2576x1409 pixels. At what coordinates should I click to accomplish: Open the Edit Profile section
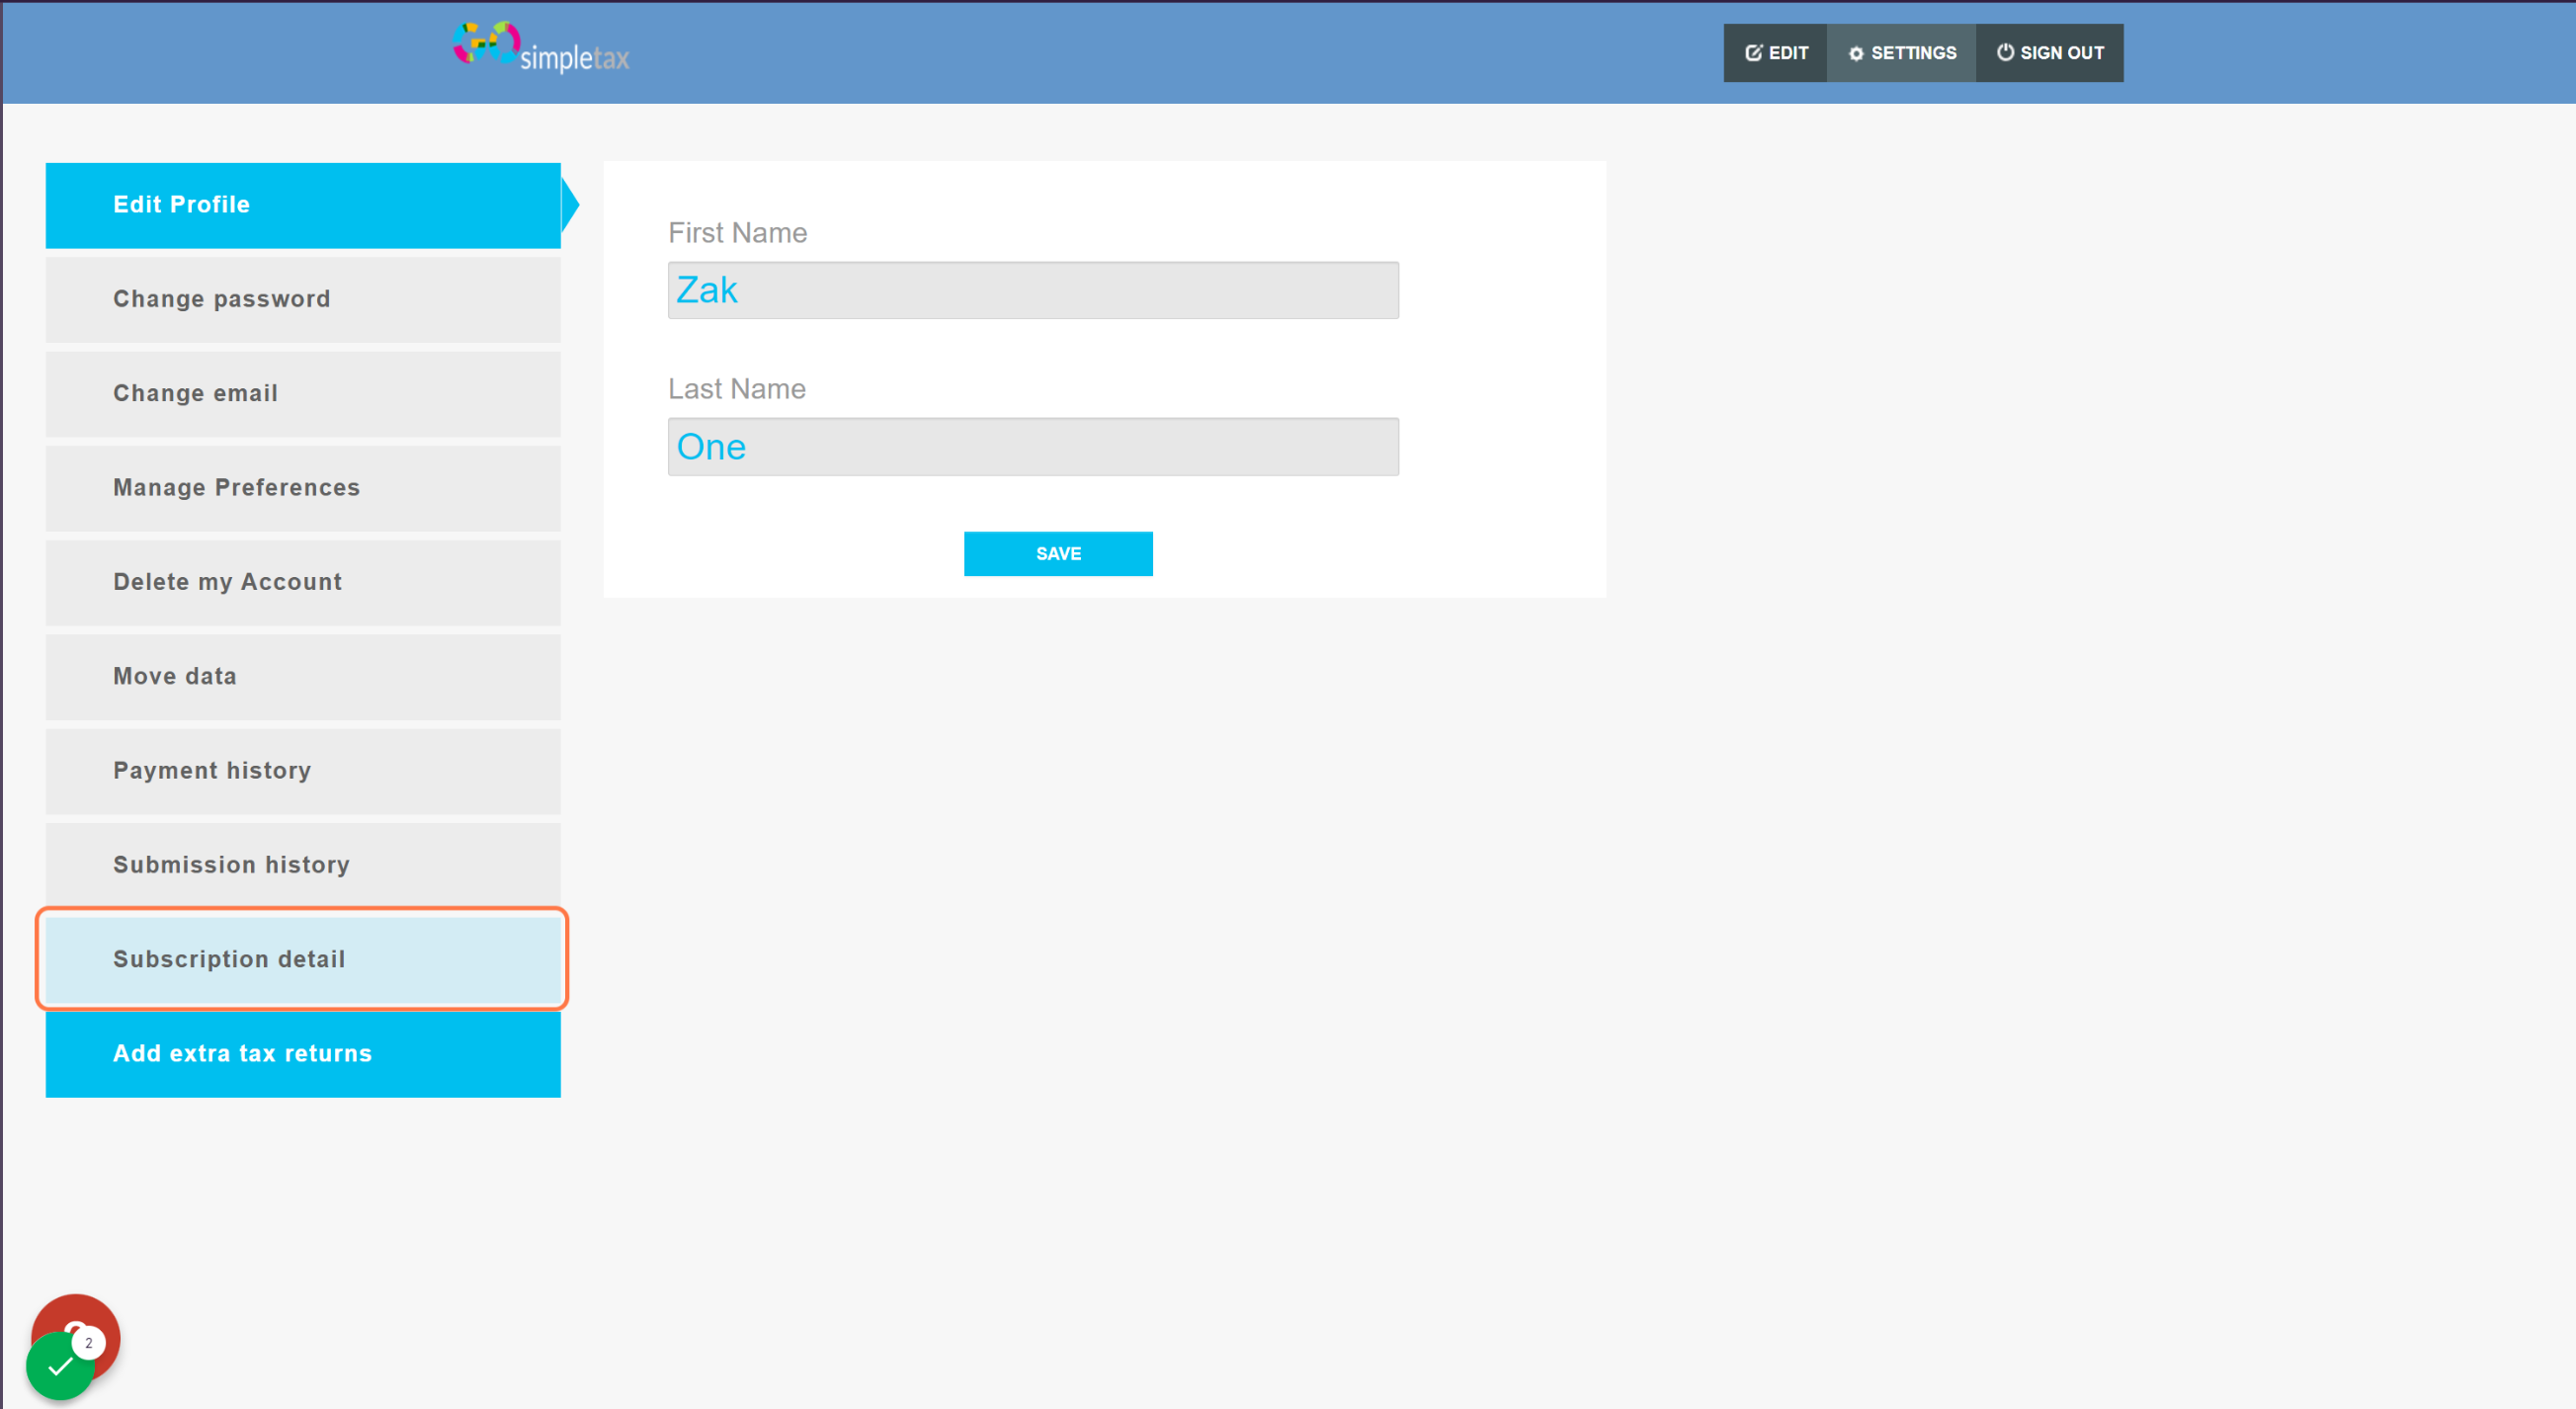click(x=303, y=205)
